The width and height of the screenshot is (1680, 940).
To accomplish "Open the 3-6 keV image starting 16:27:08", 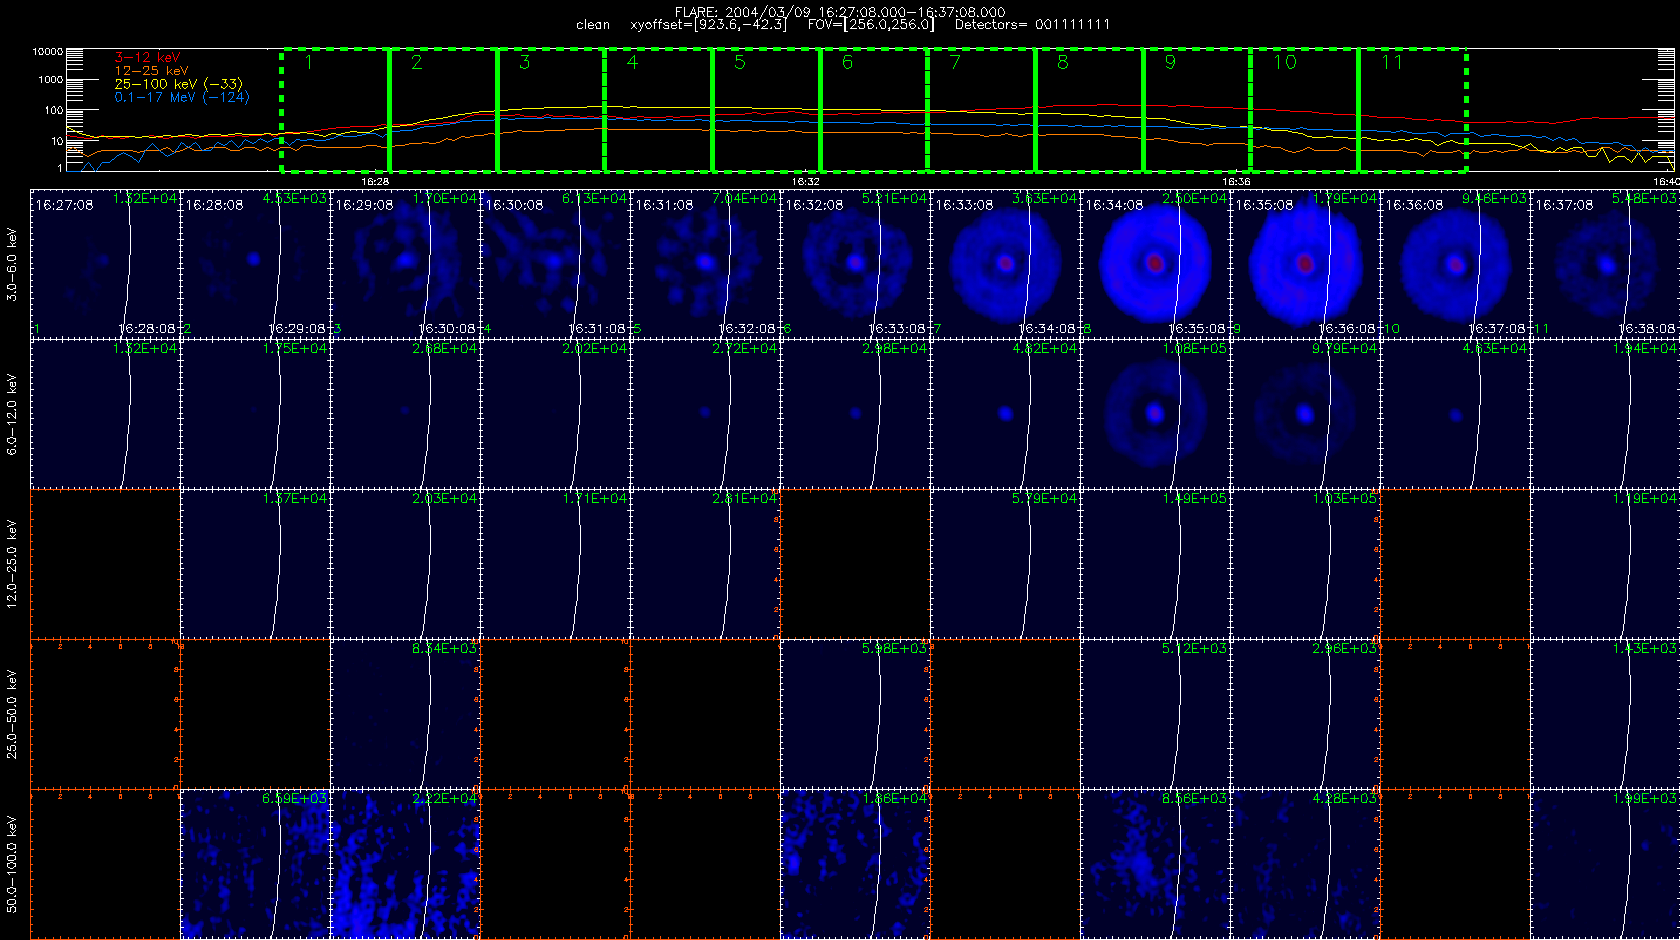I will click(x=106, y=264).
